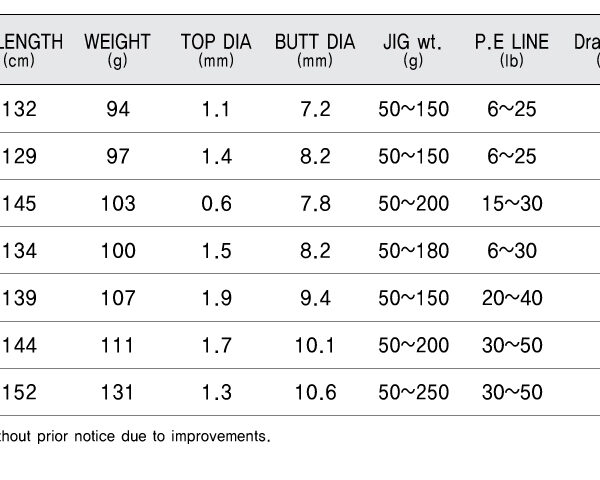The image size is (600, 480).
Task: Select the P.E line cell 20~40
Action: 512,298
